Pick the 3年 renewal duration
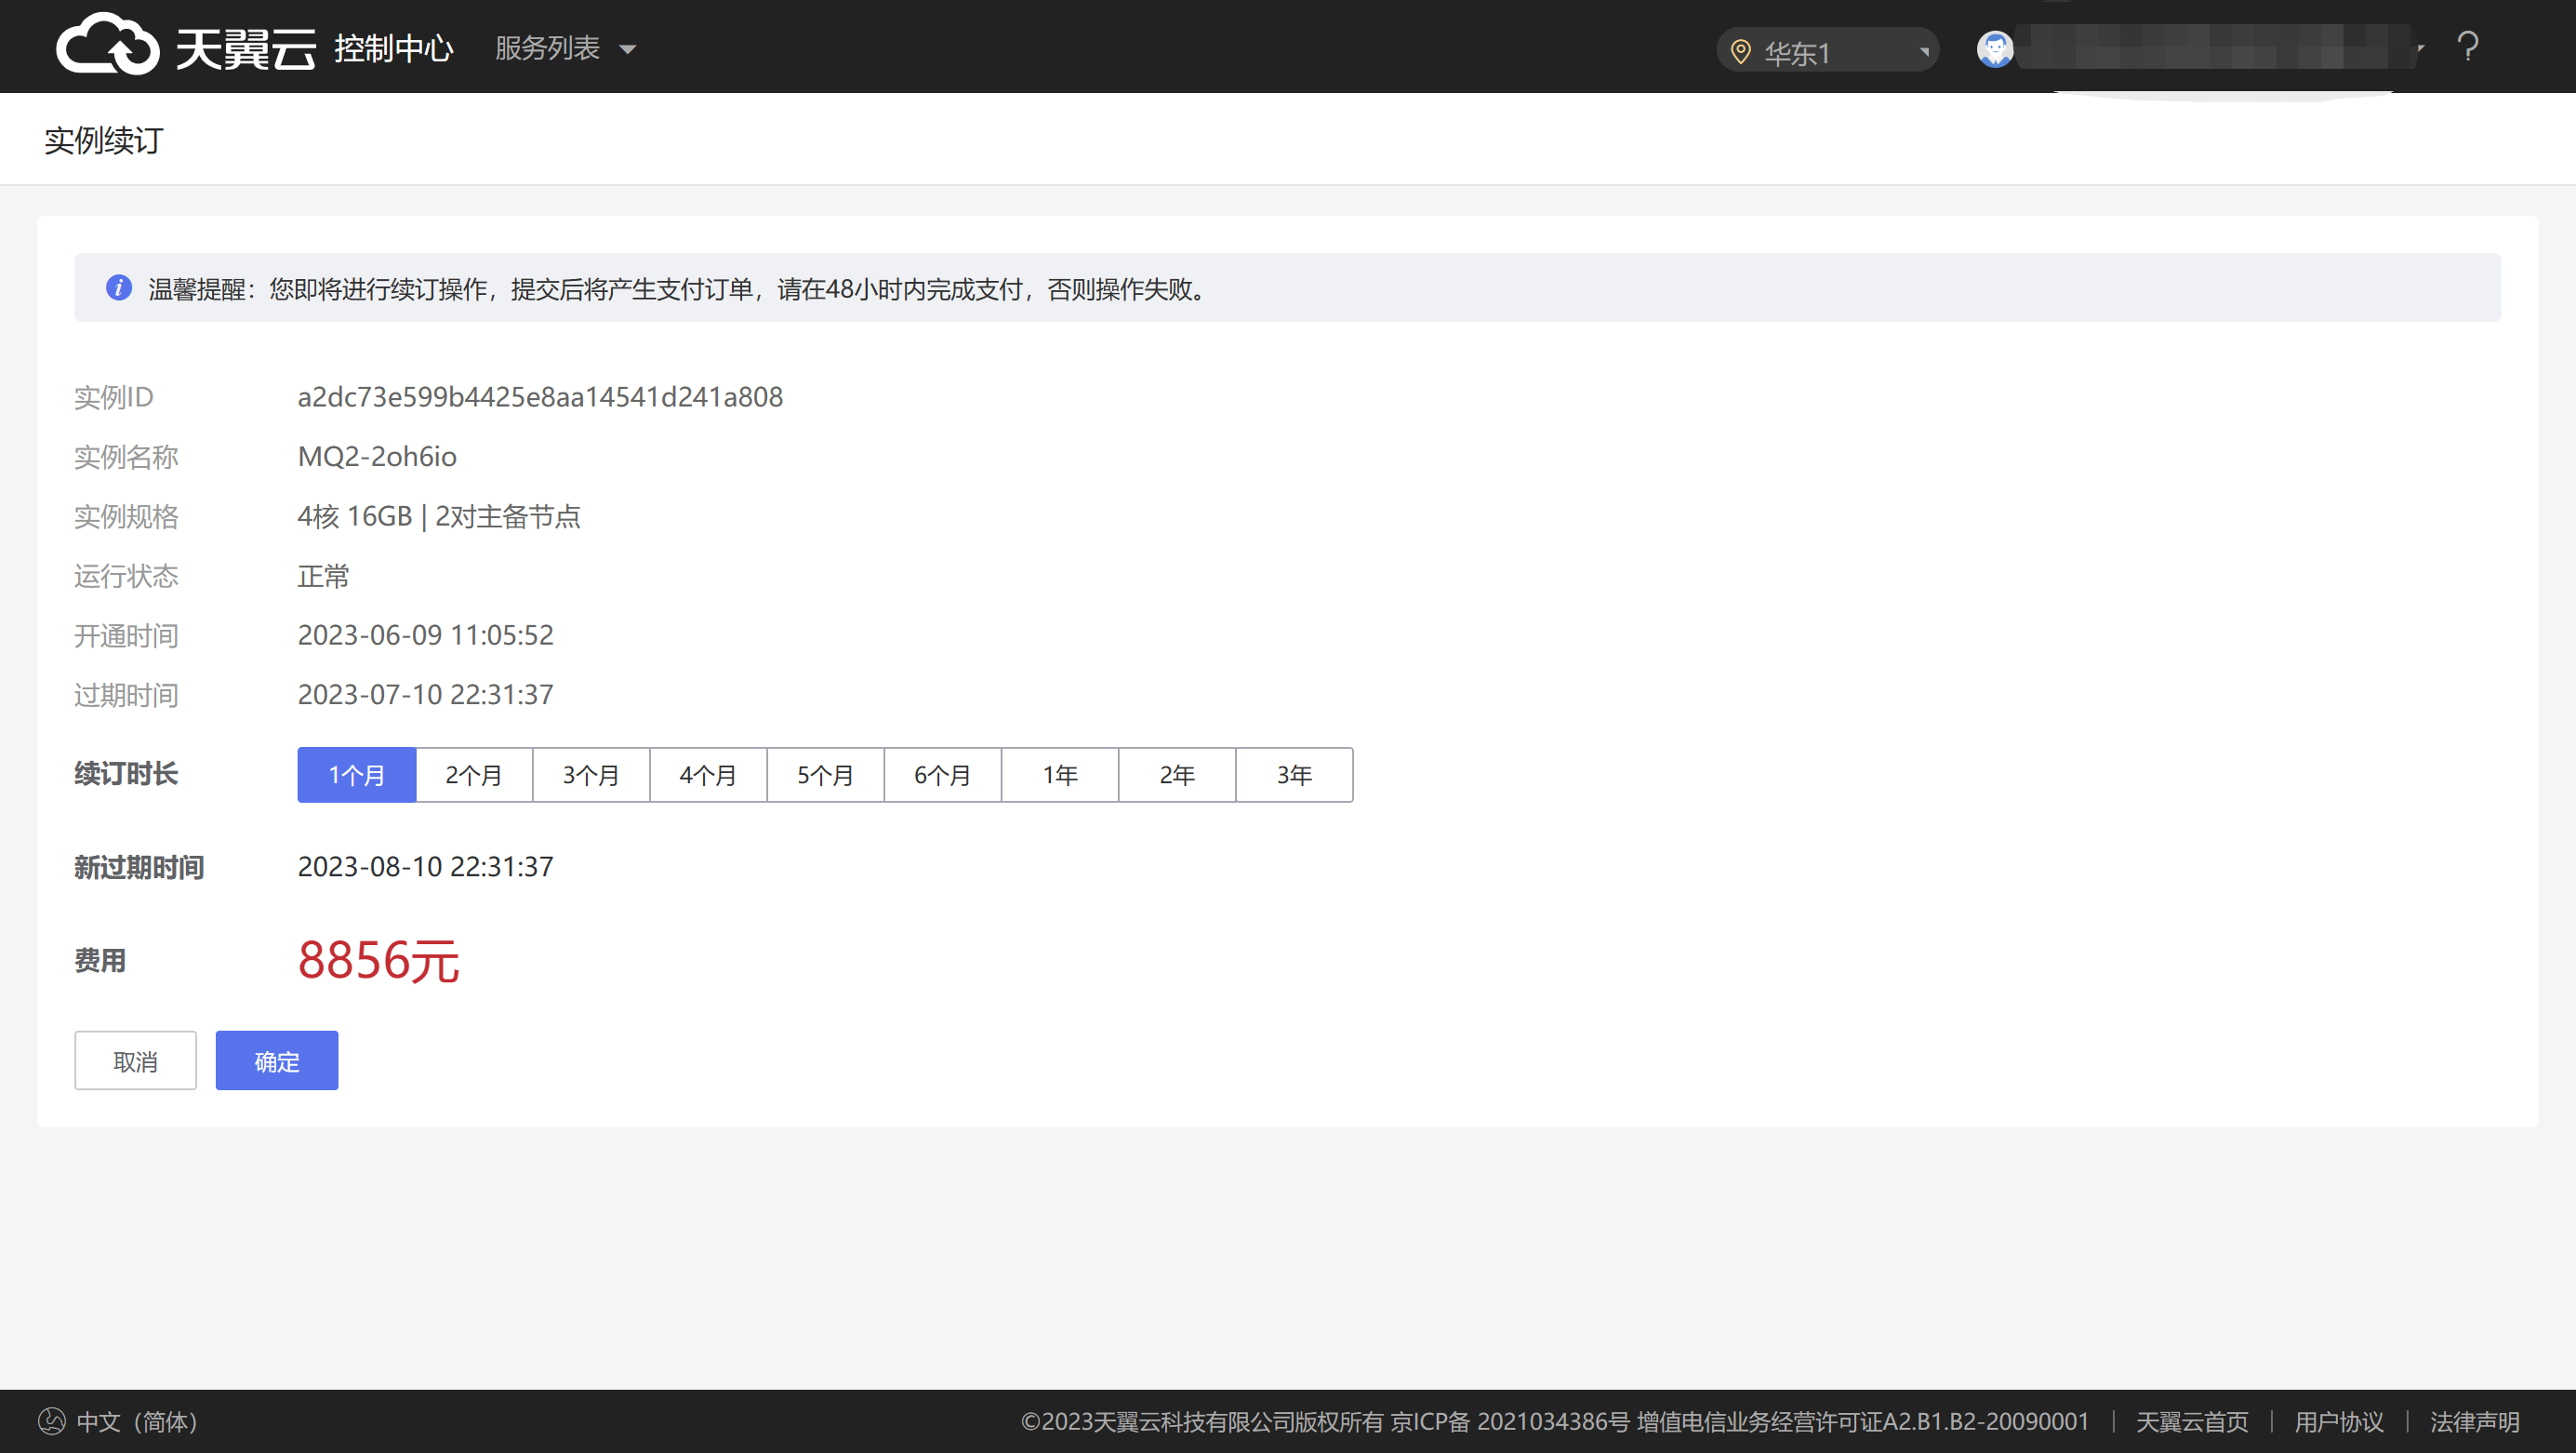 click(x=1294, y=775)
